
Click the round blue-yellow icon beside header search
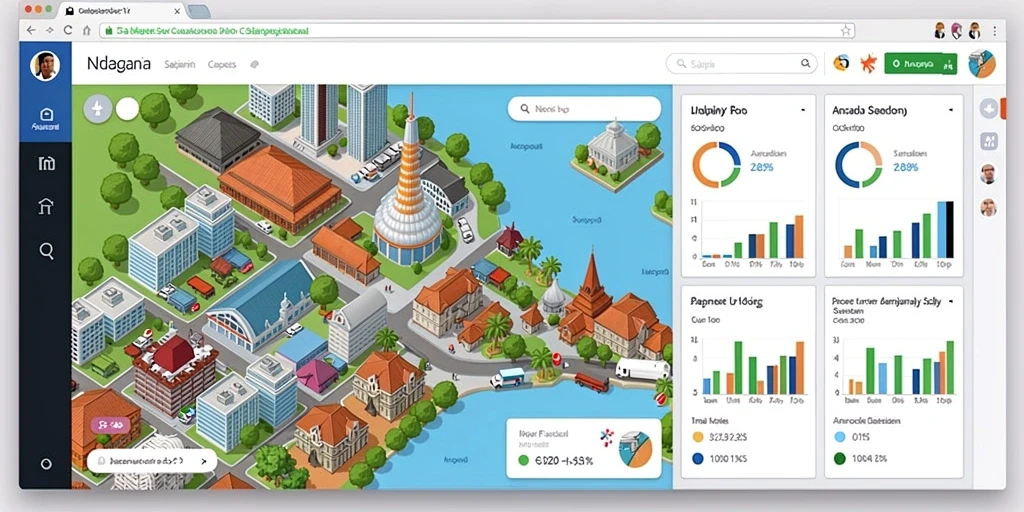pyautogui.click(x=841, y=63)
